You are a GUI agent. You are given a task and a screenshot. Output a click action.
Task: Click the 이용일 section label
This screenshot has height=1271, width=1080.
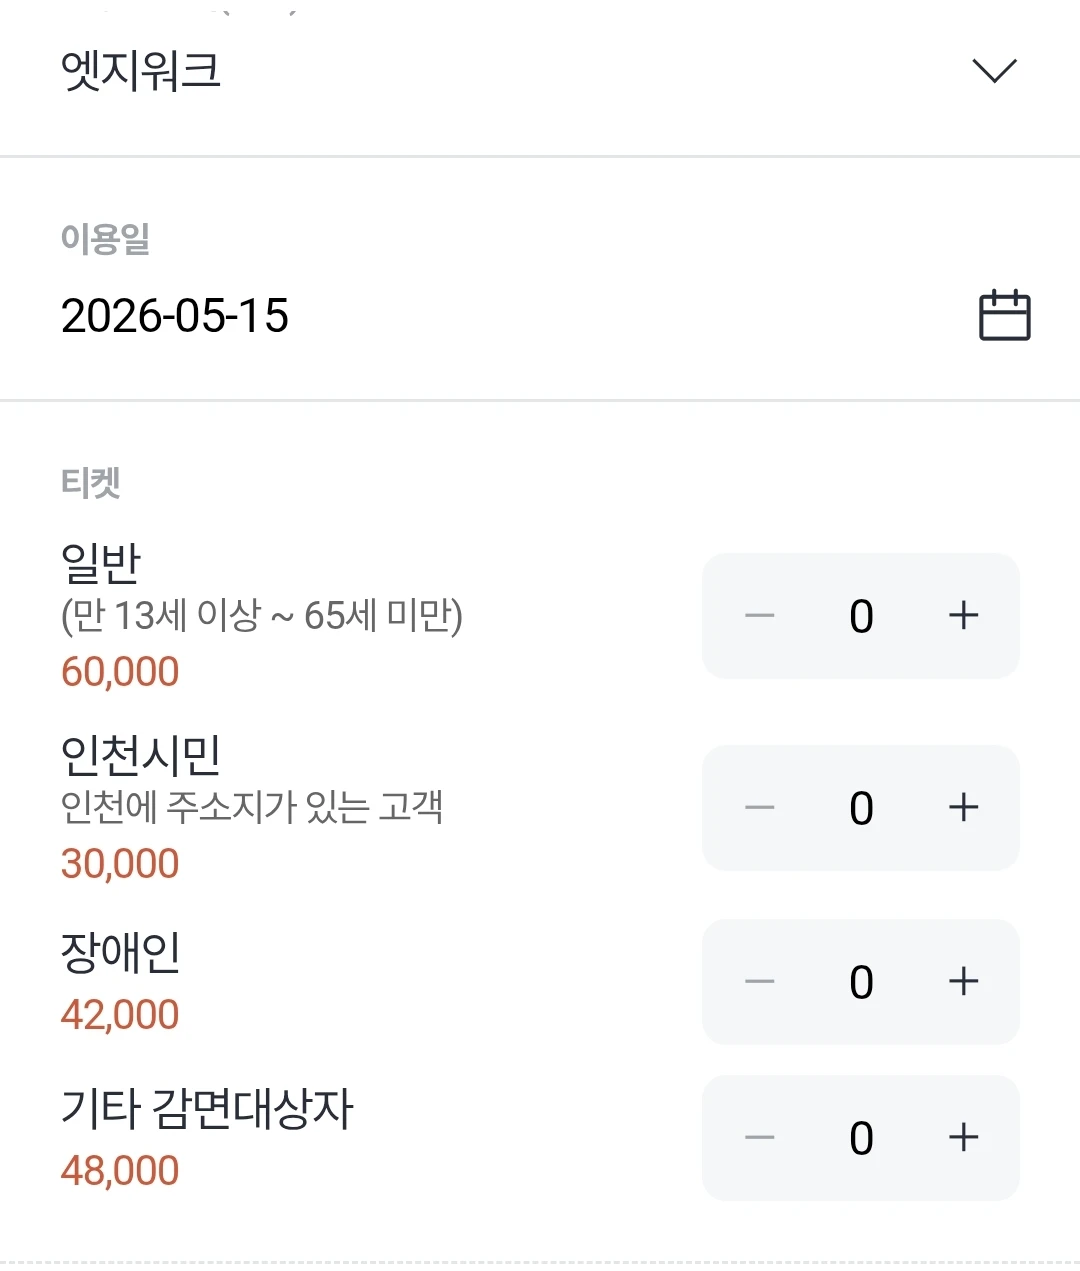(x=105, y=238)
